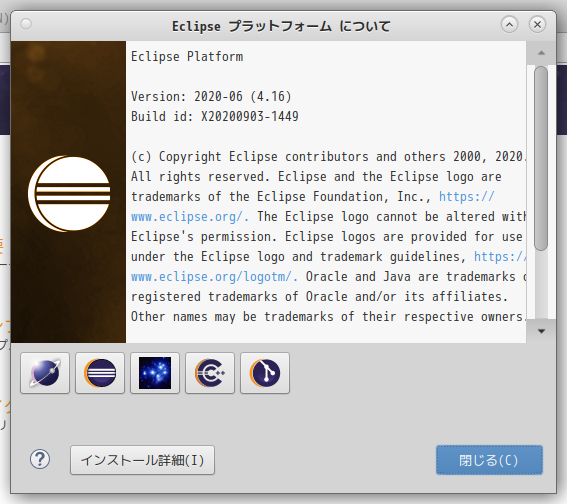Image resolution: width=567 pixels, height=504 pixels.
Task: Click the 'Eclipse Platform' heading text
Action: pos(187,57)
